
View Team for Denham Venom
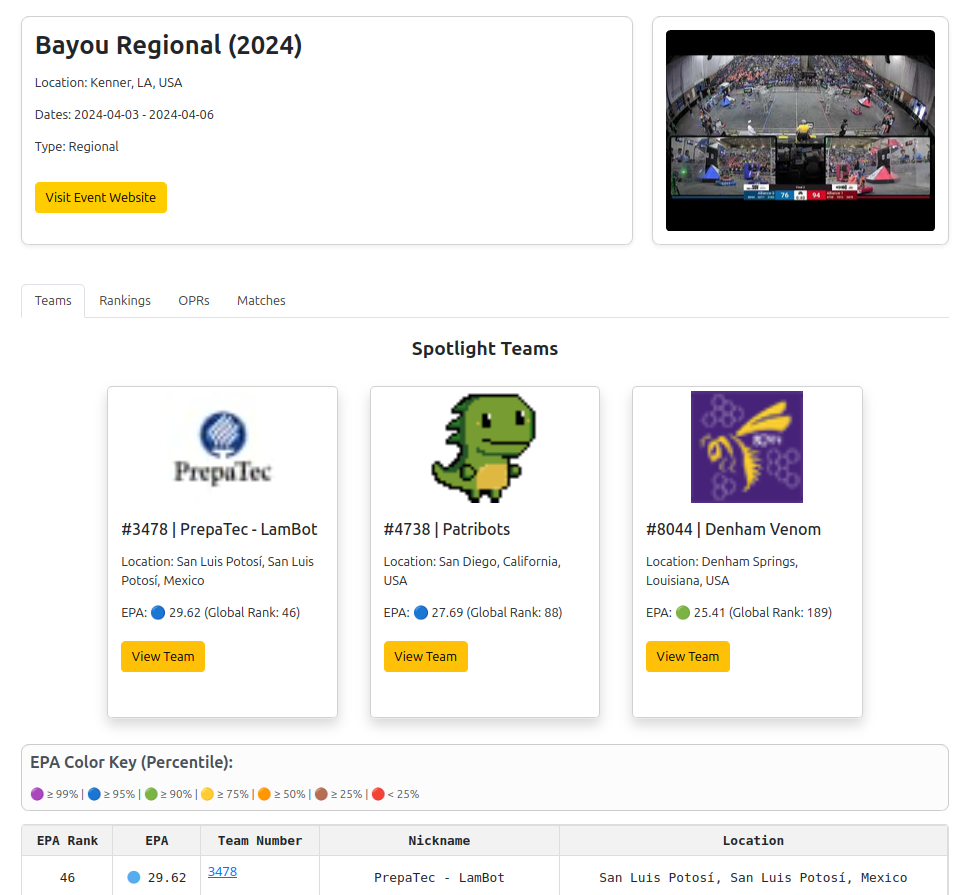pos(687,657)
